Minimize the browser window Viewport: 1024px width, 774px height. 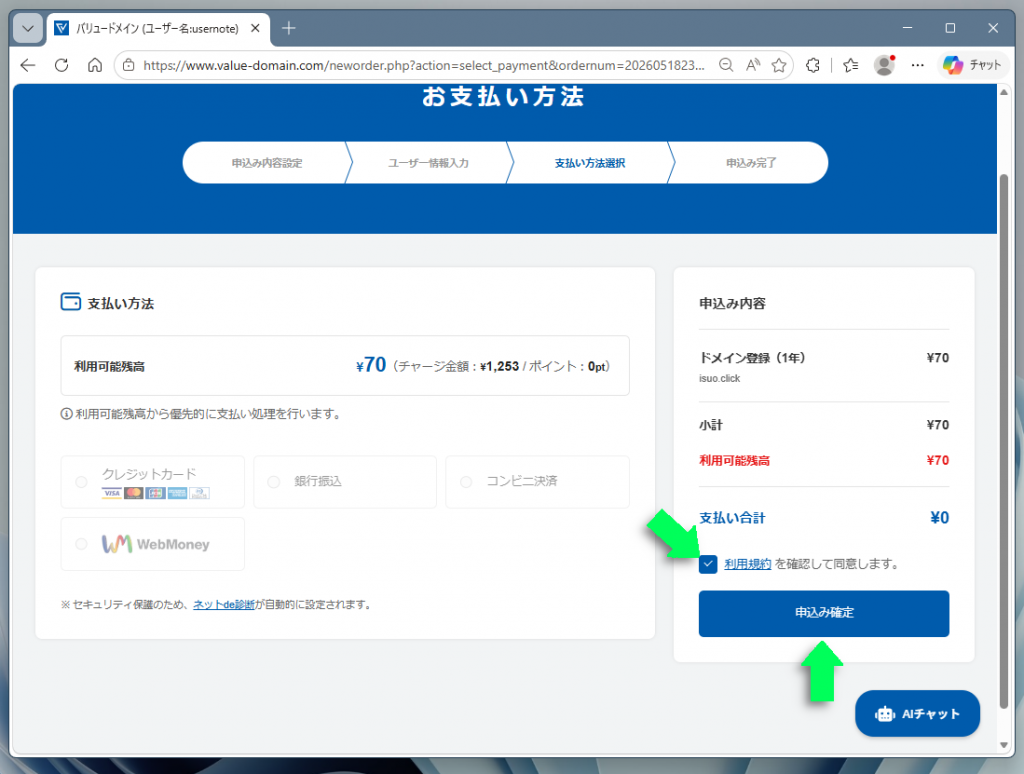[x=907, y=28]
